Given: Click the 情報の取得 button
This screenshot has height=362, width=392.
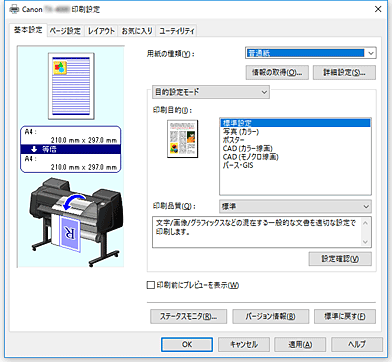Looking at the screenshot, I should click(x=277, y=72).
